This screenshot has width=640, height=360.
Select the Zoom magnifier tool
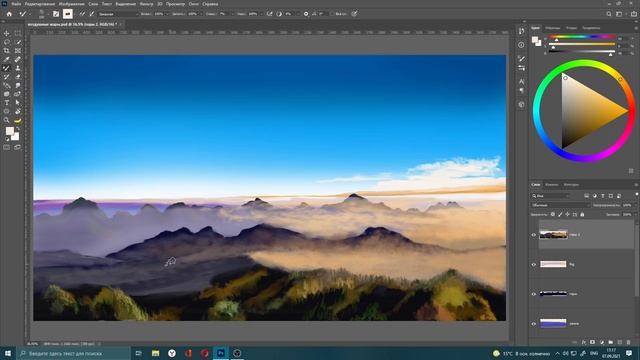pos(7,120)
